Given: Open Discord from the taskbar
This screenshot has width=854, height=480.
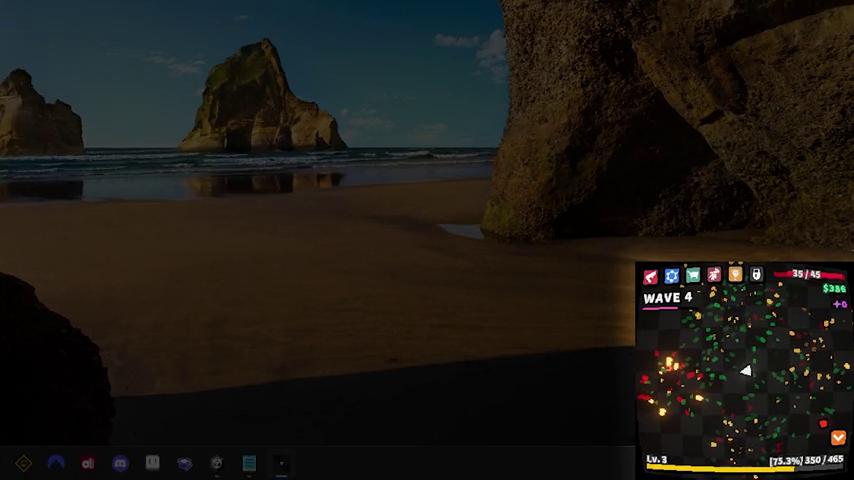Looking at the screenshot, I should point(120,463).
